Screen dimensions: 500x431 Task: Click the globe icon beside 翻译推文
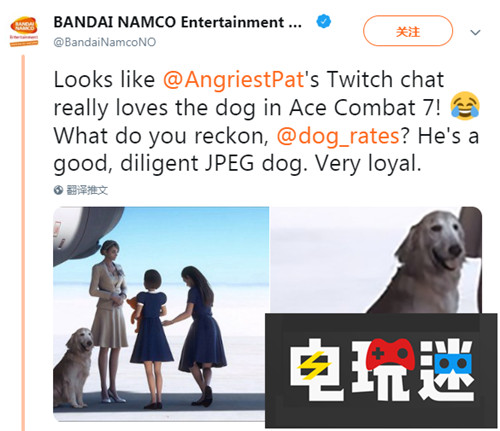point(58,190)
